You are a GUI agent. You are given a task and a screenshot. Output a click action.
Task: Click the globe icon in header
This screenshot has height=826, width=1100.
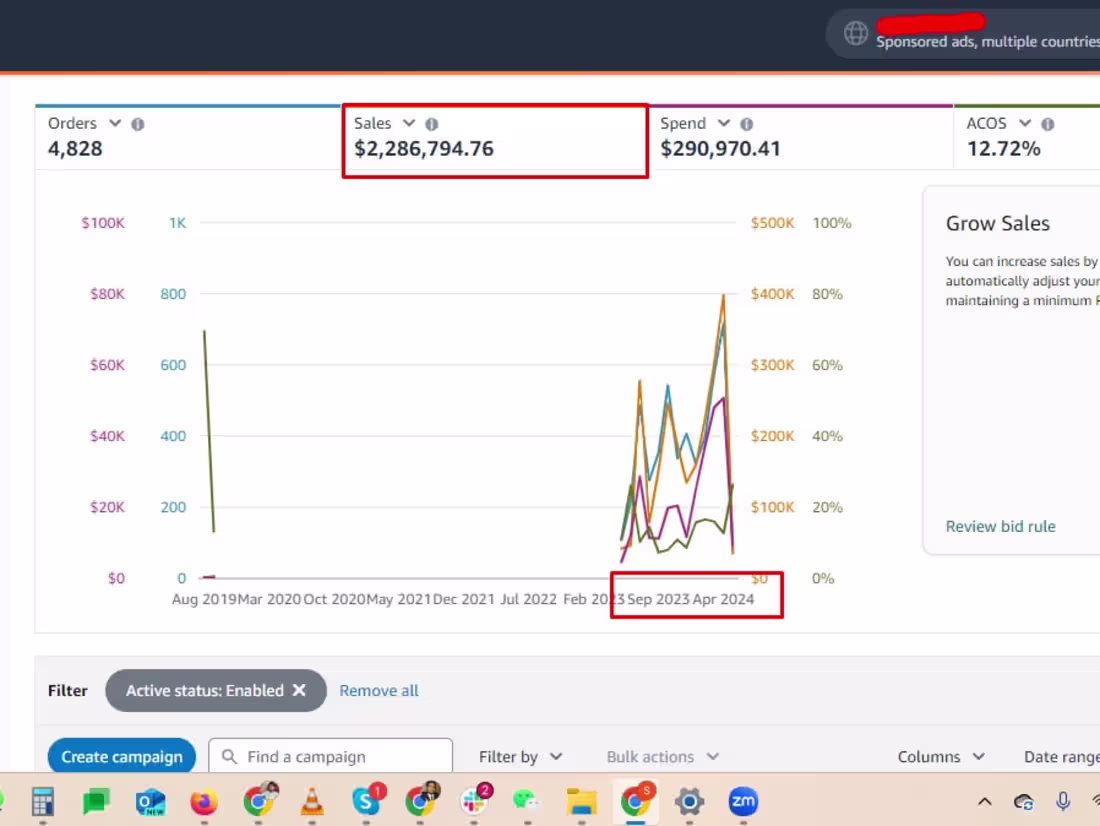point(855,33)
